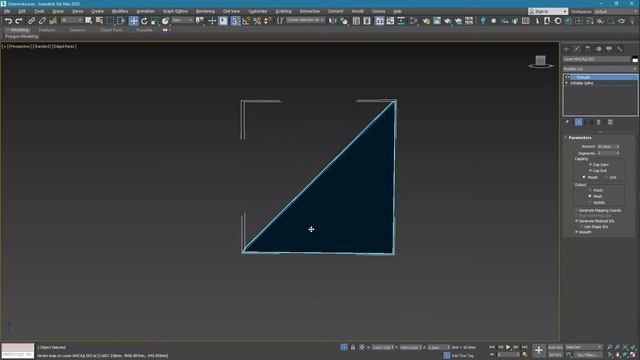Viewport: 640px width, 360px height.
Task: Expand the Editable Spline stack entry
Action: pyautogui.click(x=567, y=83)
